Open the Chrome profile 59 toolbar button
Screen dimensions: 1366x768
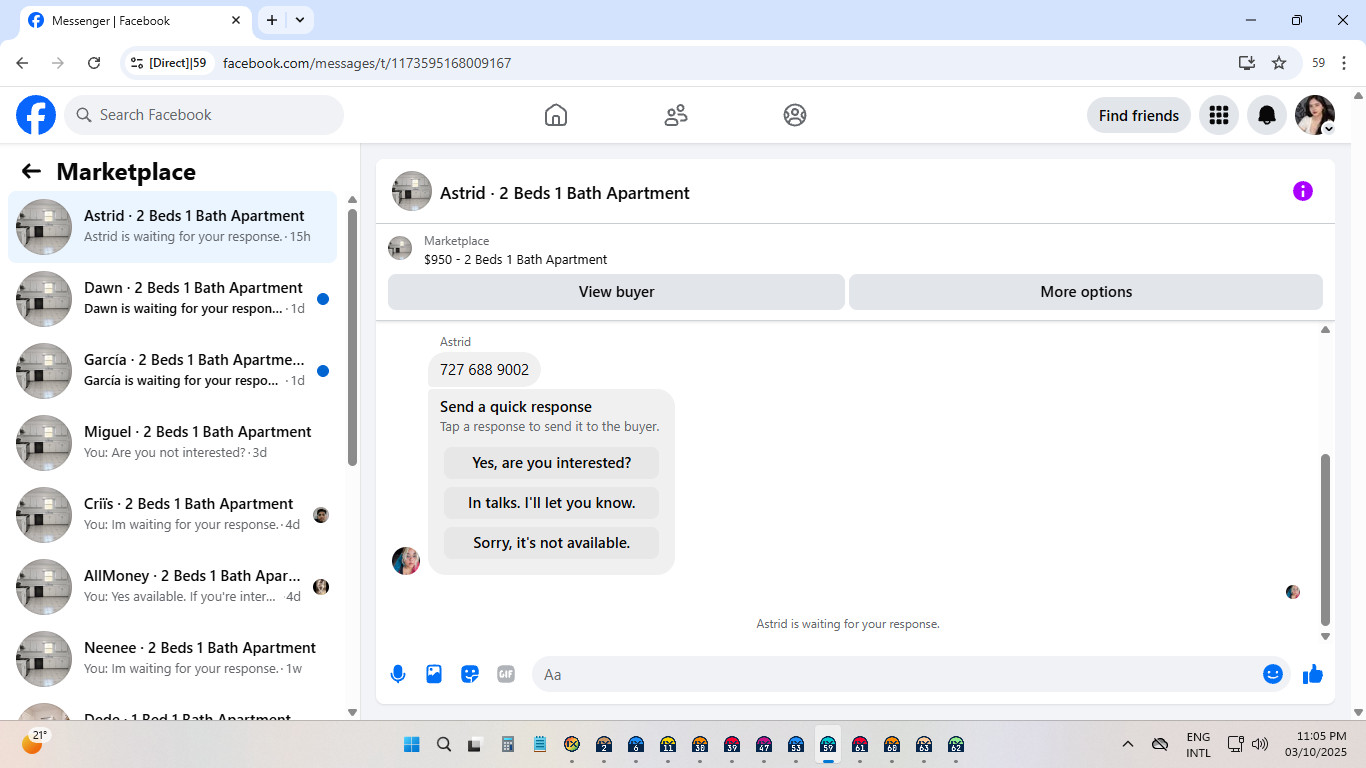[1318, 63]
